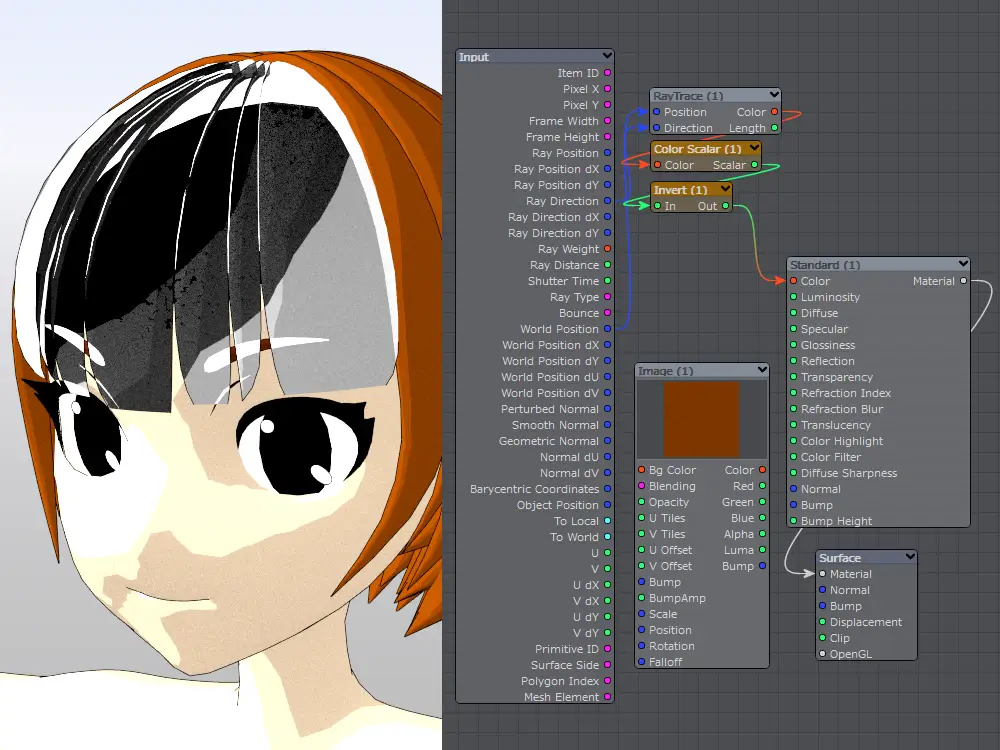Open the Standard (1) node dropdown arrow
This screenshot has width=1000, height=750.
[962, 265]
